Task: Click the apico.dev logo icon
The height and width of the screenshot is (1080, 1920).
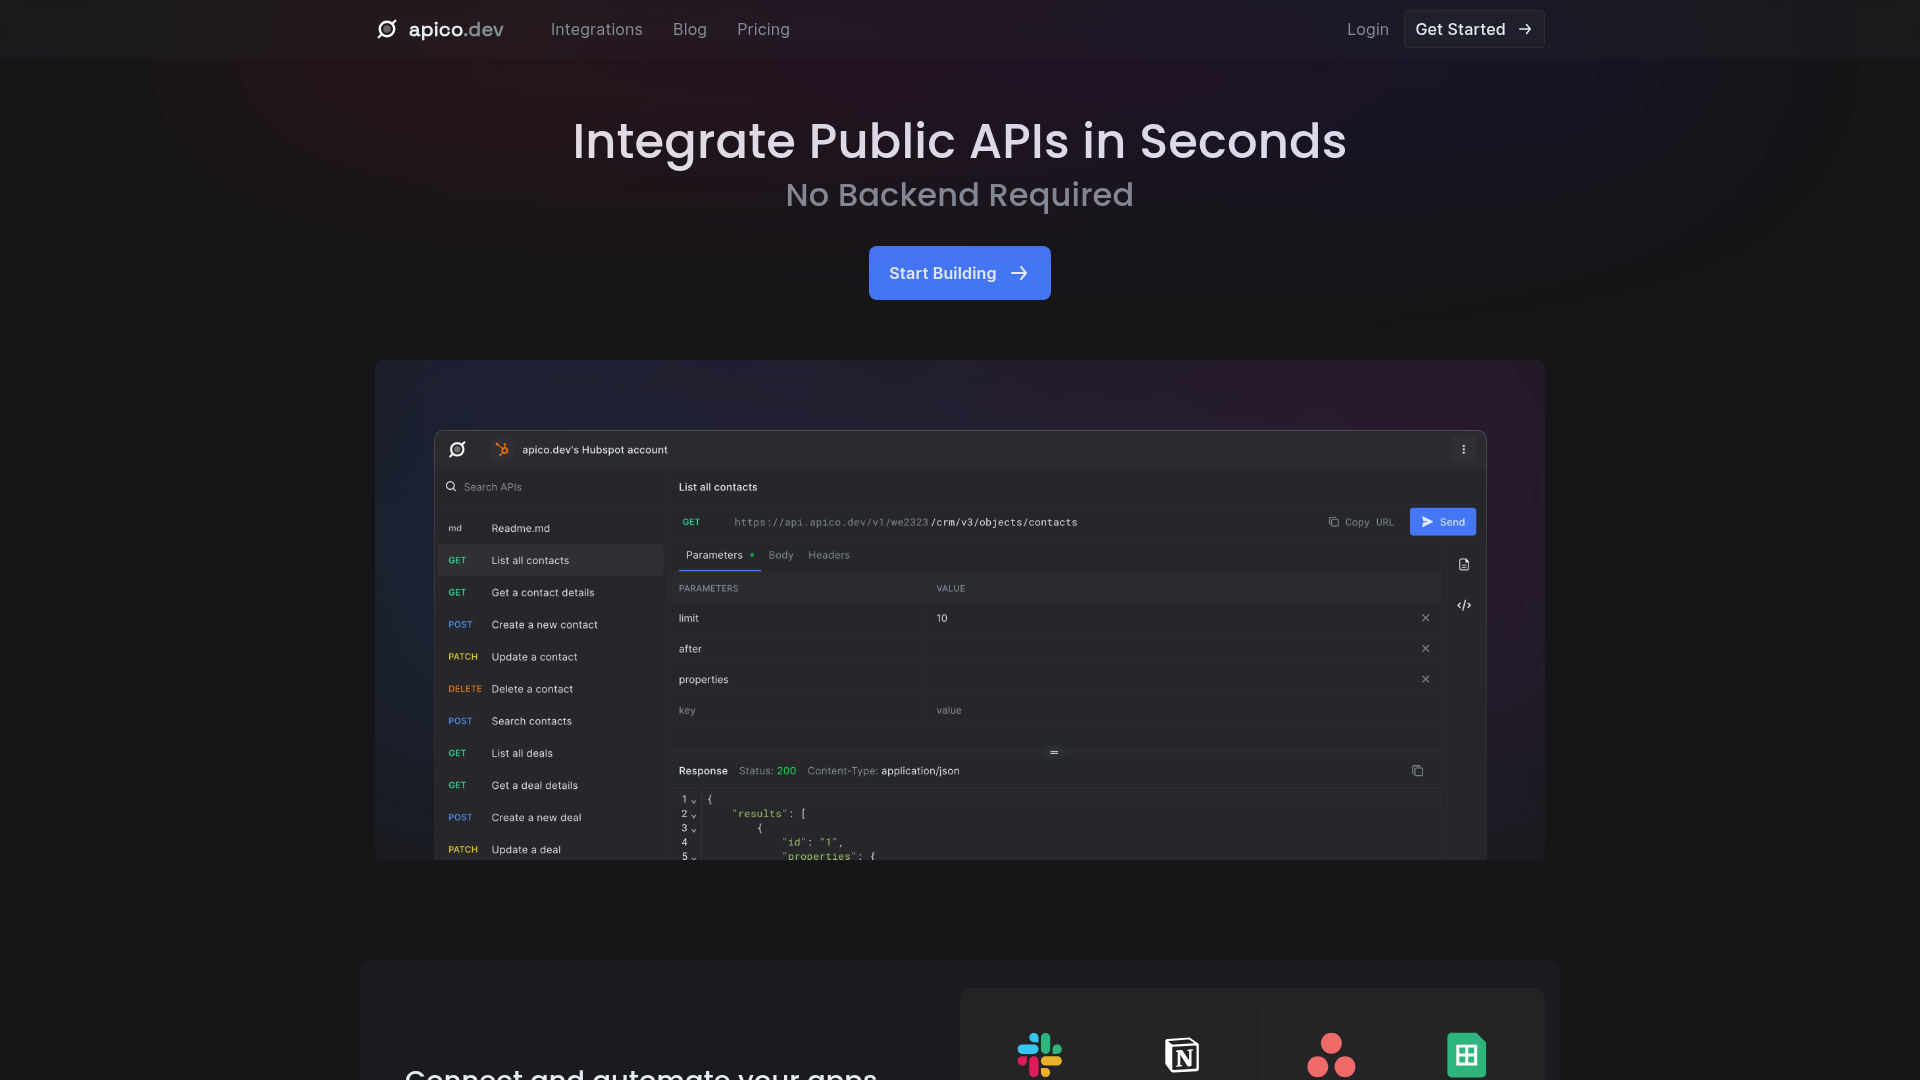Action: point(387,29)
